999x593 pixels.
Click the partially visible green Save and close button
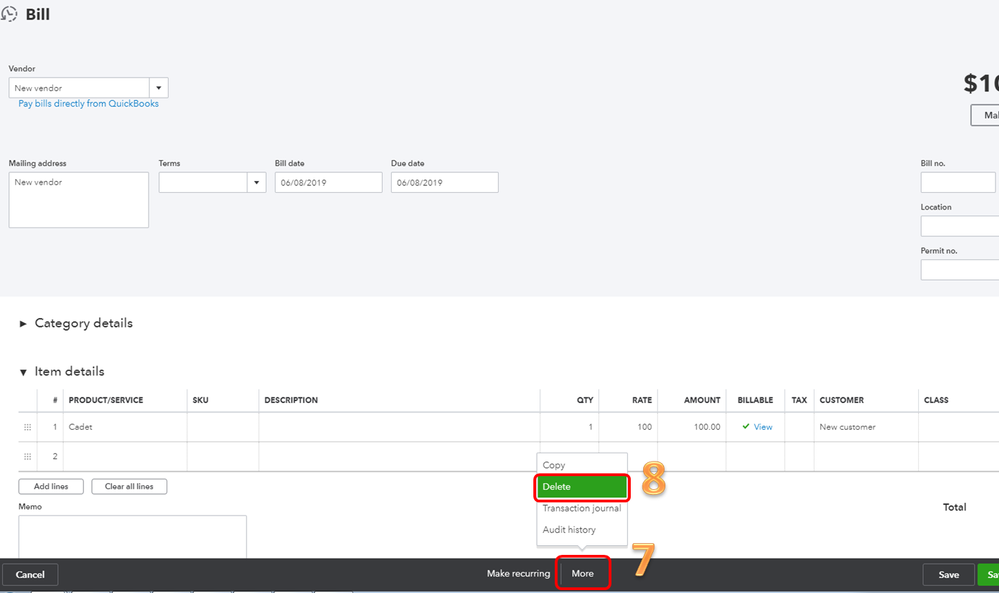(x=988, y=575)
